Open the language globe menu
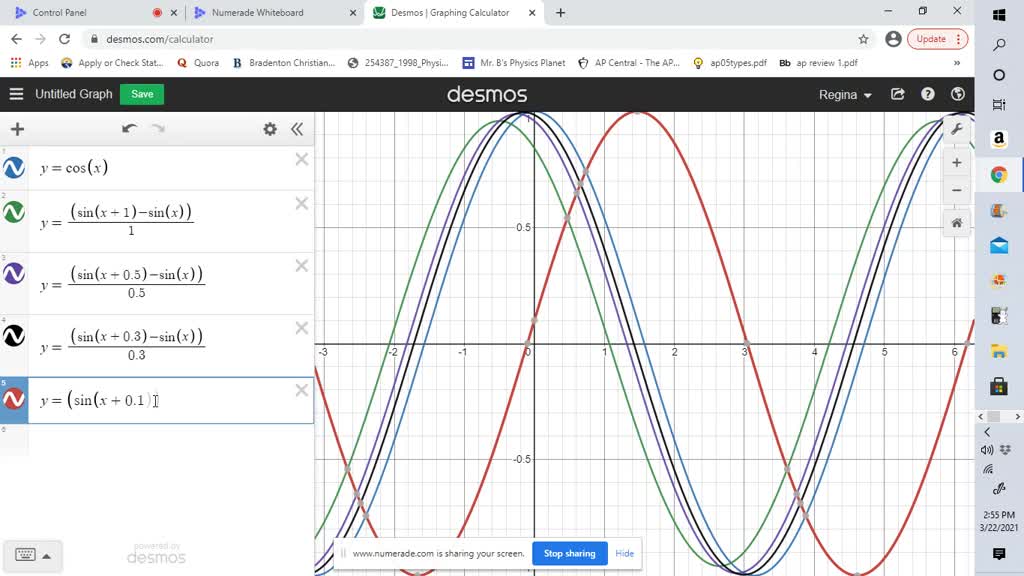1024x576 pixels. click(x=957, y=94)
